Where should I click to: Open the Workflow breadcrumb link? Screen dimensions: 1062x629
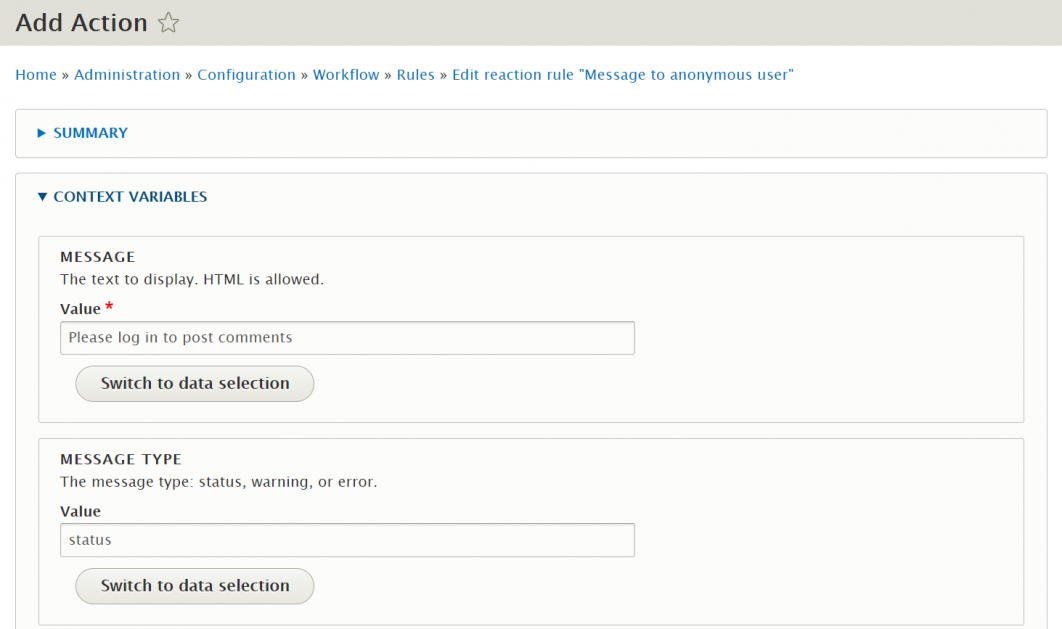point(345,74)
